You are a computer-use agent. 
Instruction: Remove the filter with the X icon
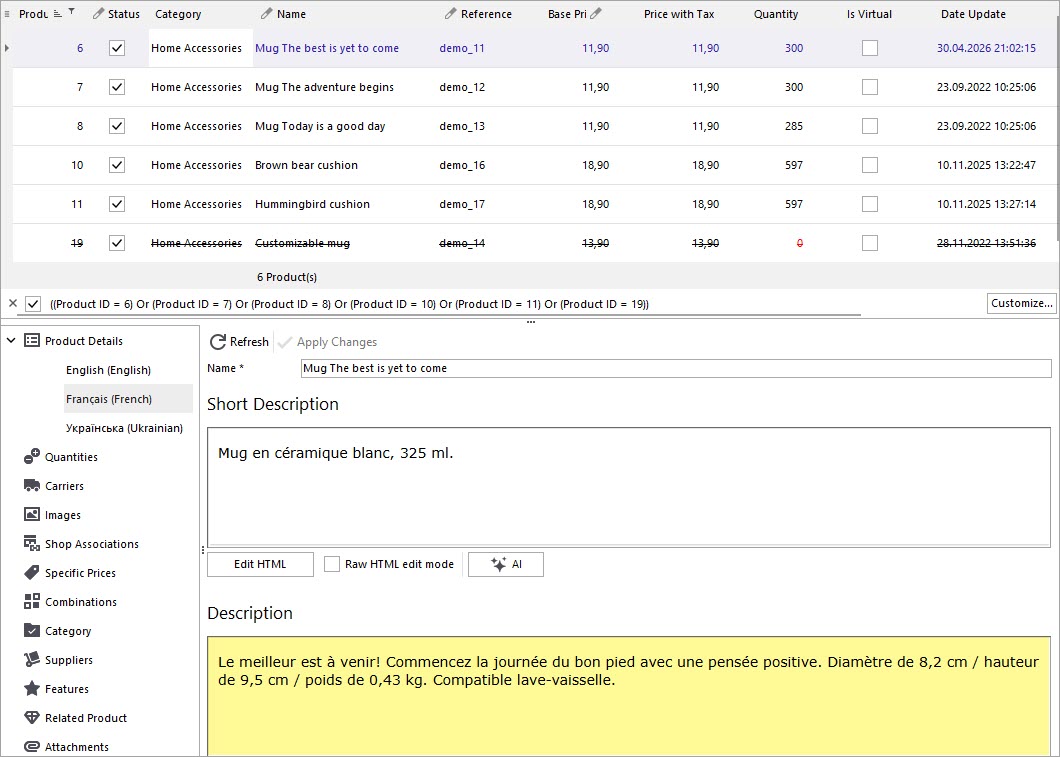coord(12,303)
